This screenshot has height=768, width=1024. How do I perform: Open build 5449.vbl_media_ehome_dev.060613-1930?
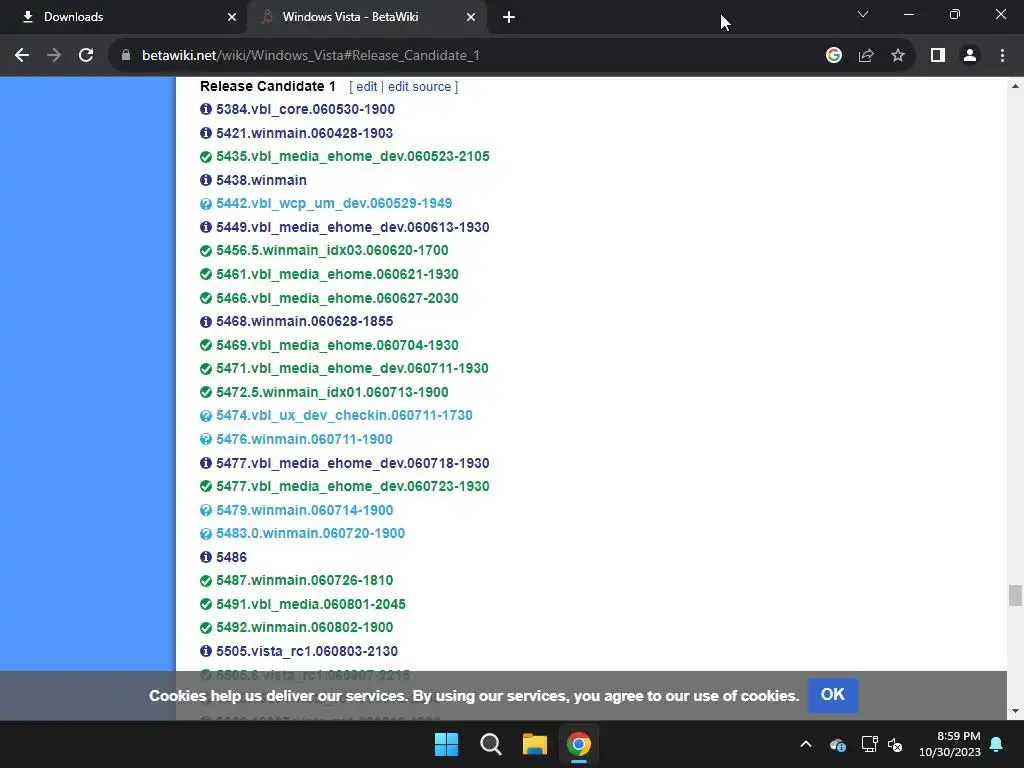point(353,227)
